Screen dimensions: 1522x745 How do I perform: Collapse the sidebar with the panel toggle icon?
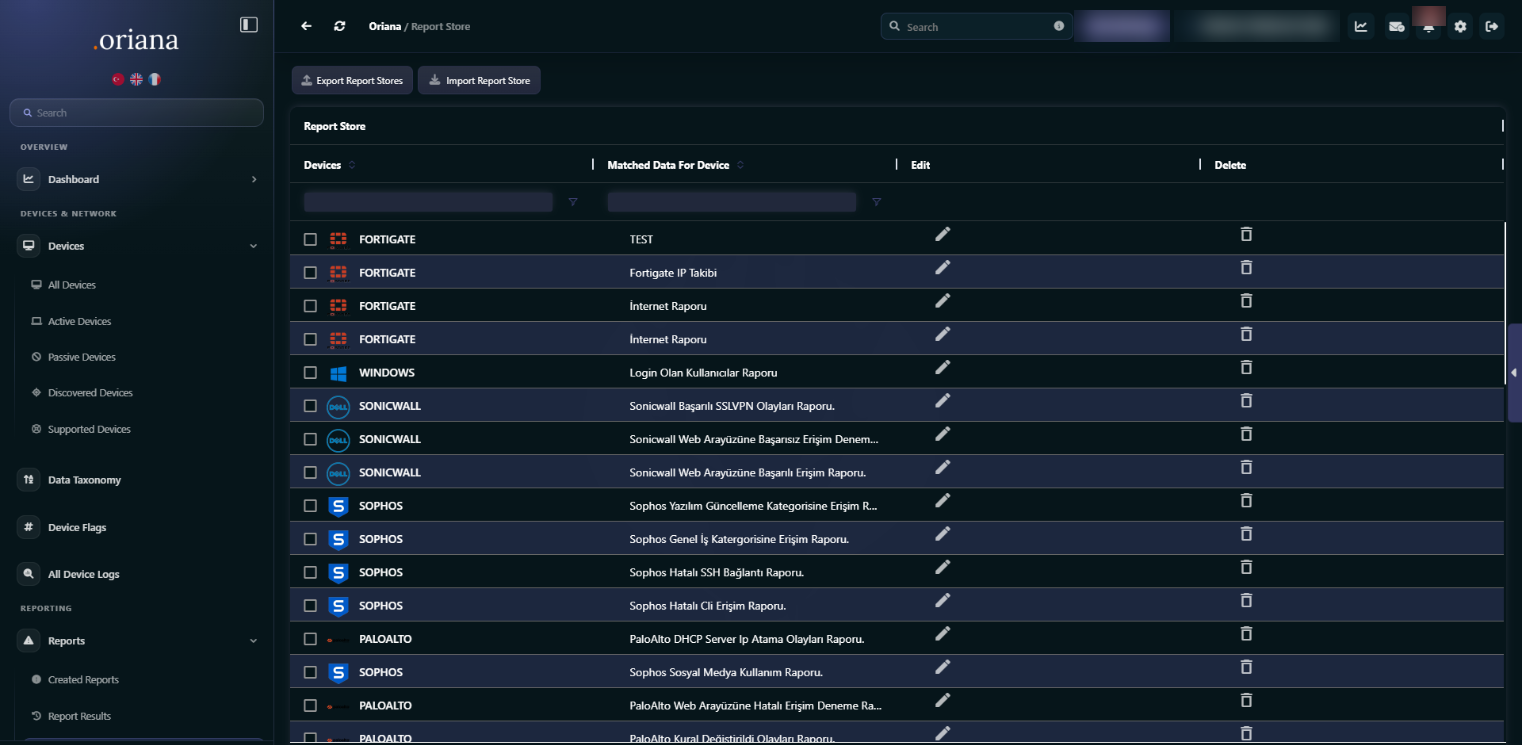click(249, 25)
